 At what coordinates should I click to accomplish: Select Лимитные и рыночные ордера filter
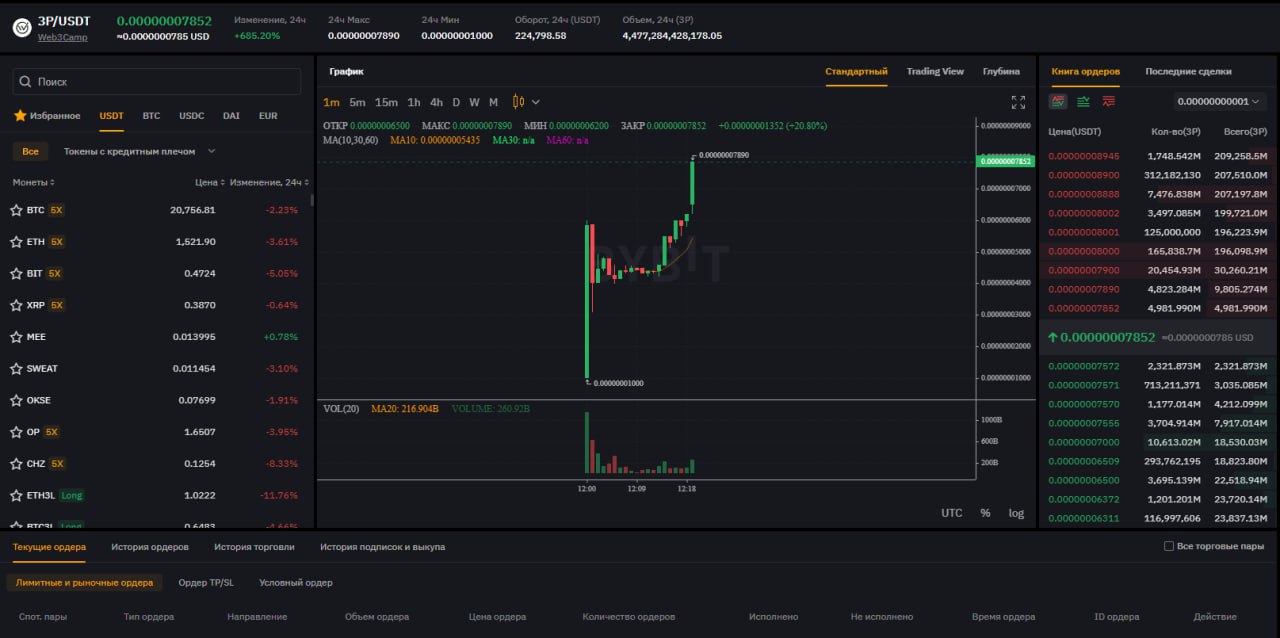pos(84,582)
